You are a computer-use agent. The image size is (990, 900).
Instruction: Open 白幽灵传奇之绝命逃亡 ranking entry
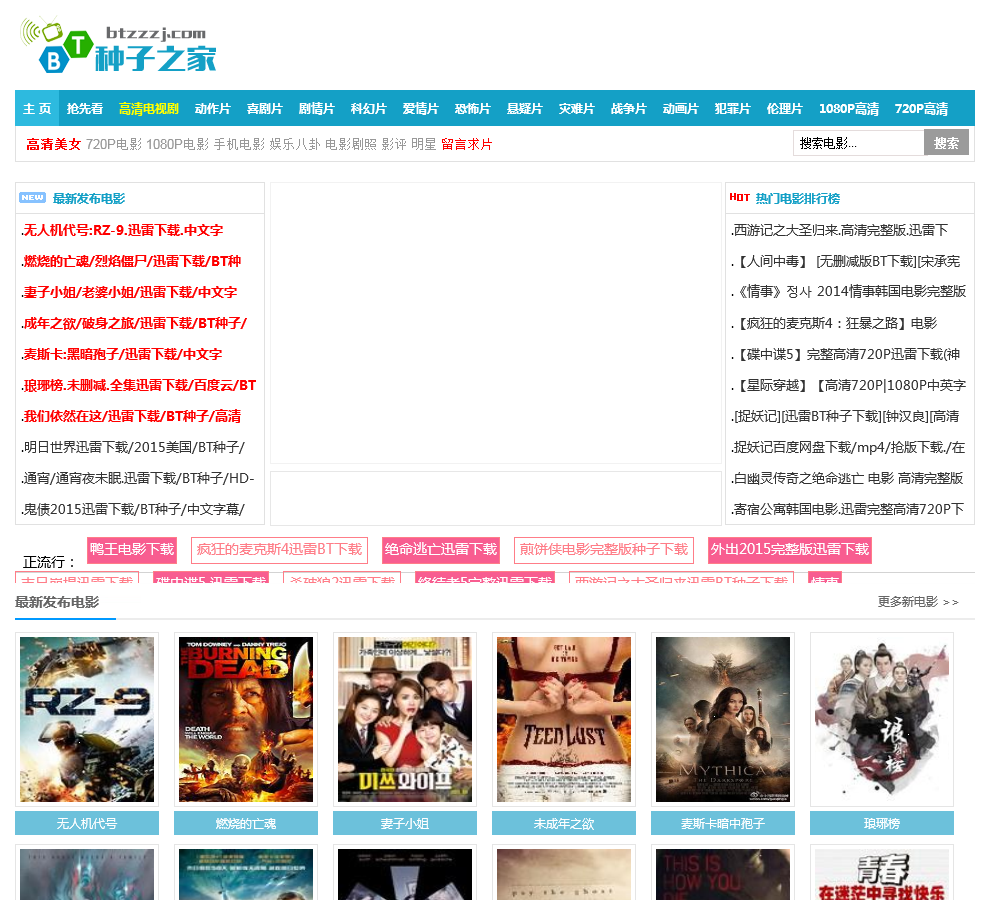[x=847, y=478]
